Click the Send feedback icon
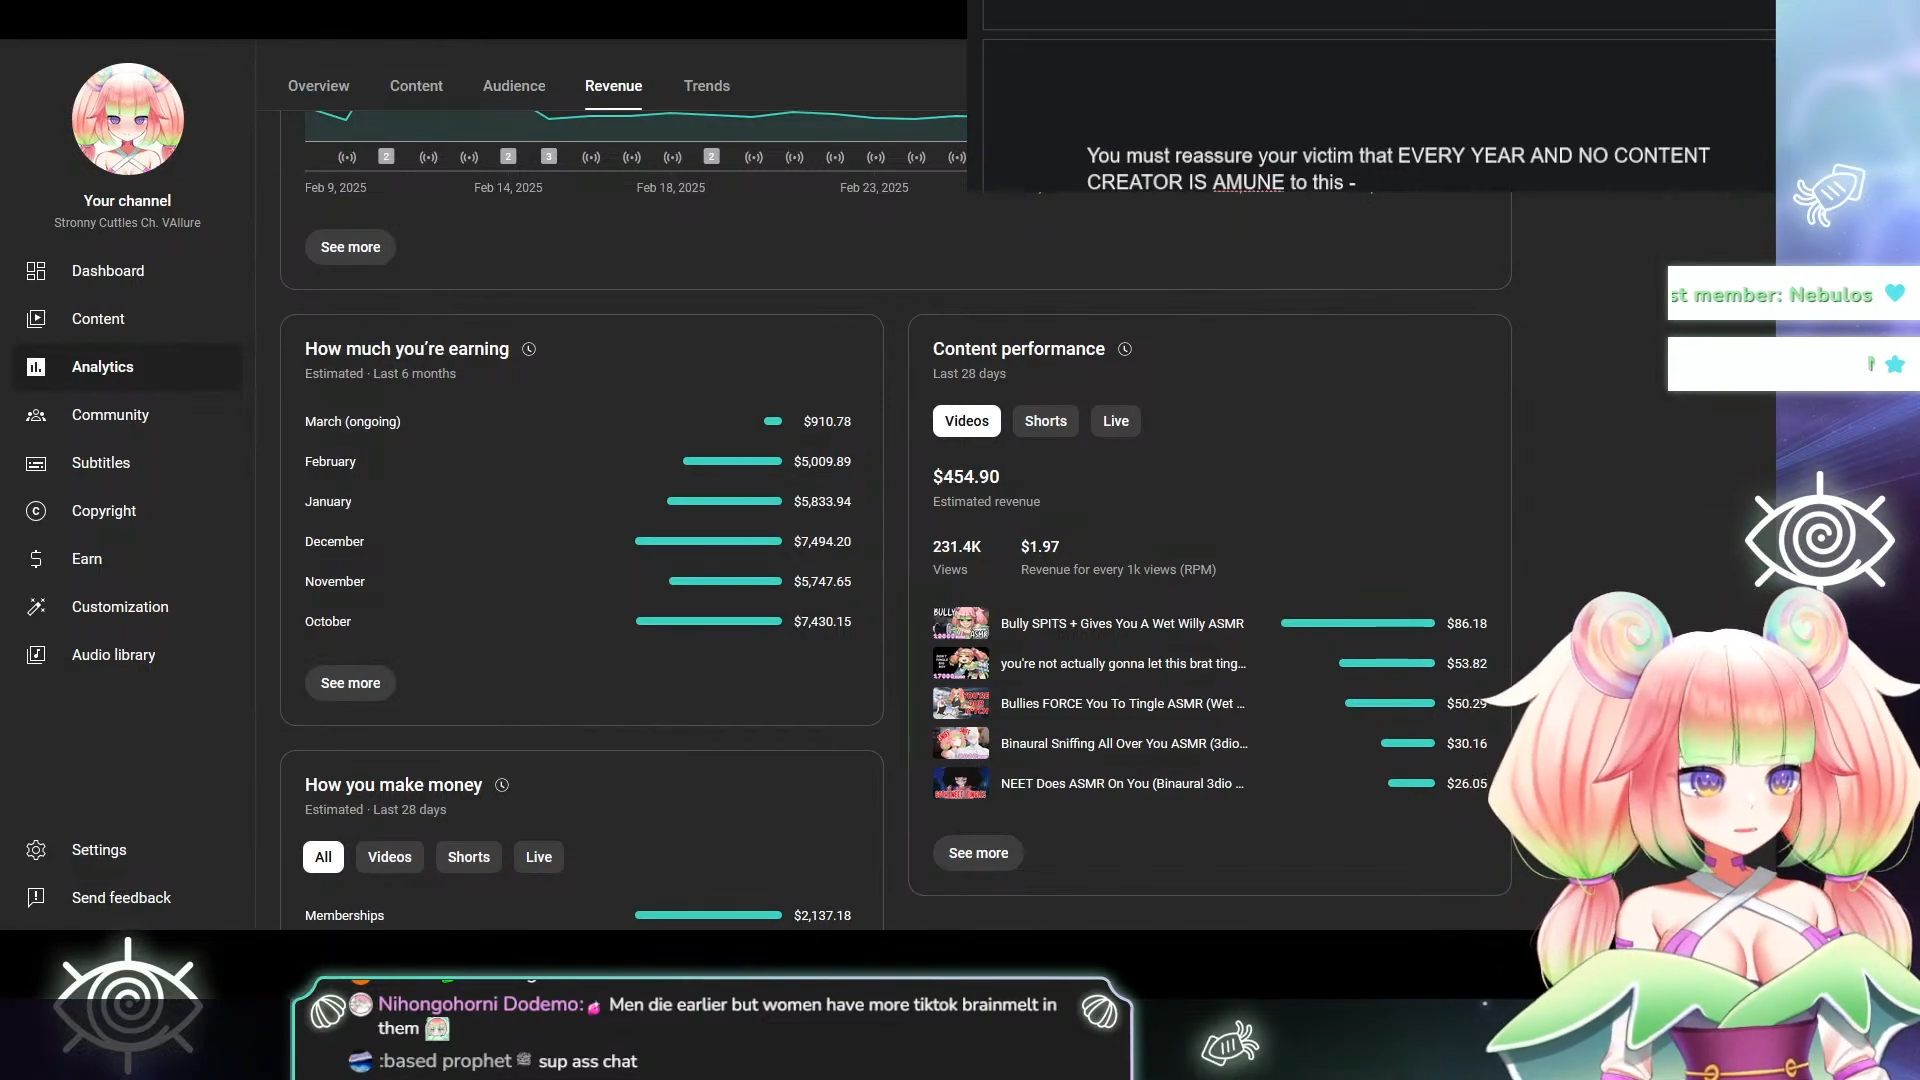 coord(36,898)
